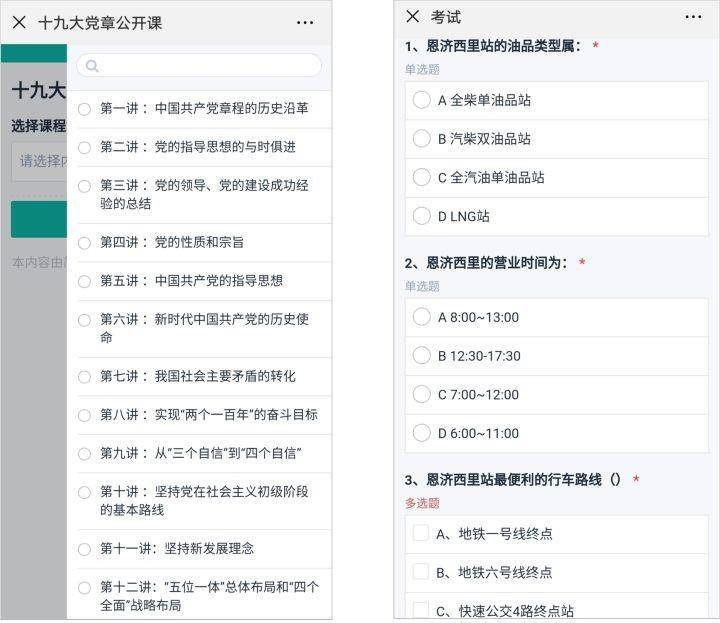Check option A 地铁一号线终点
720x623 pixels.
[421, 533]
